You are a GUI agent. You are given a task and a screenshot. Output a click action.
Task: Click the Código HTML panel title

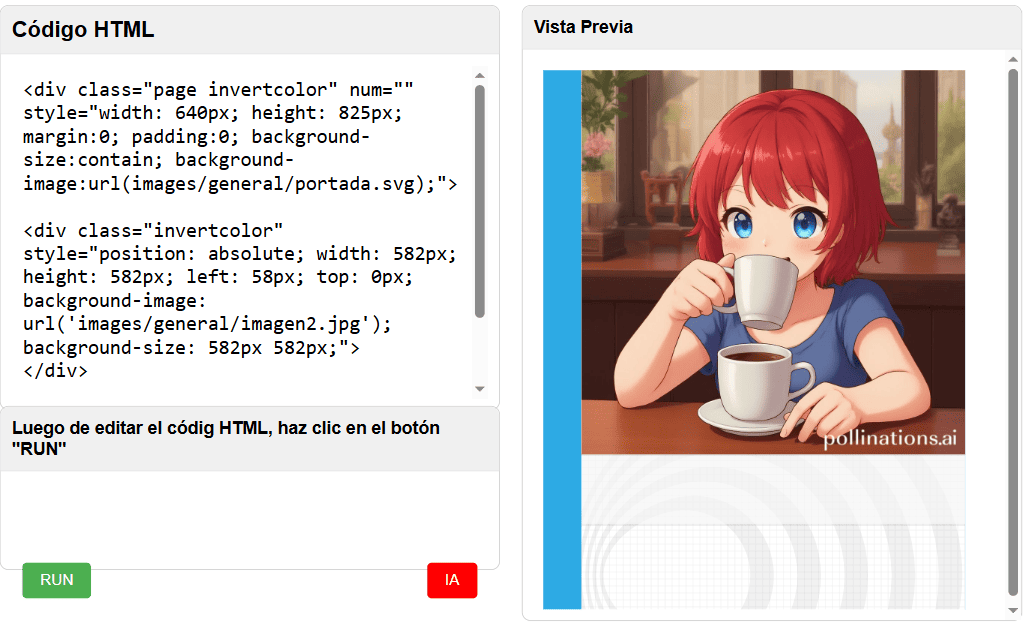83,30
